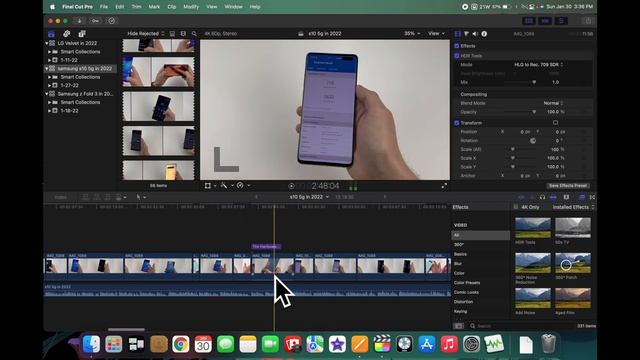
Task: Open the Transform reset icon in inspector
Action: (556, 122)
